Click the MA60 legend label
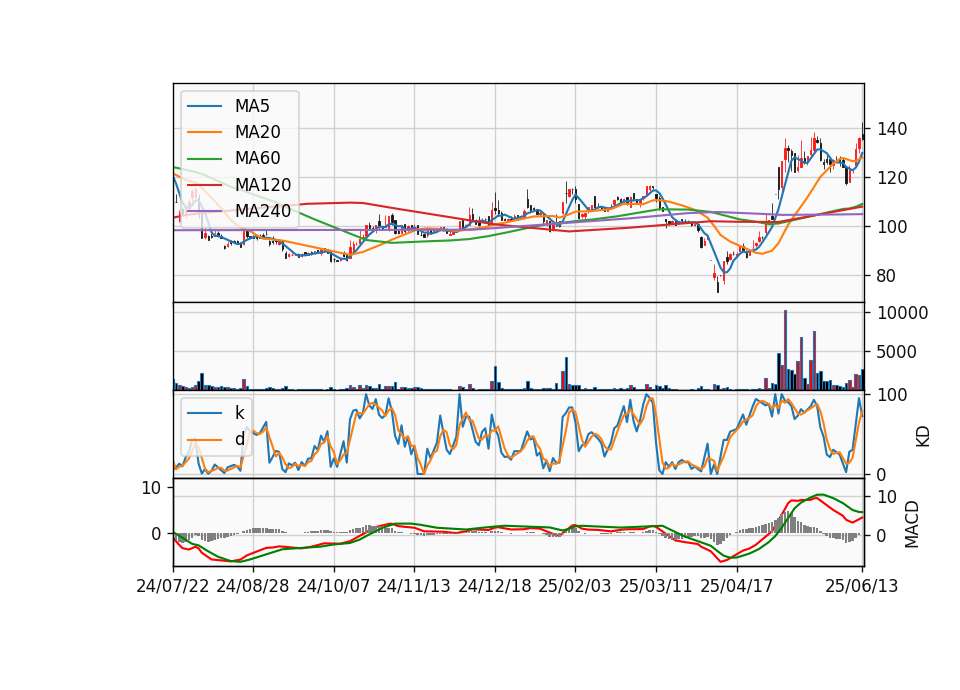Screen dimensions: 960x690 pos(257,159)
